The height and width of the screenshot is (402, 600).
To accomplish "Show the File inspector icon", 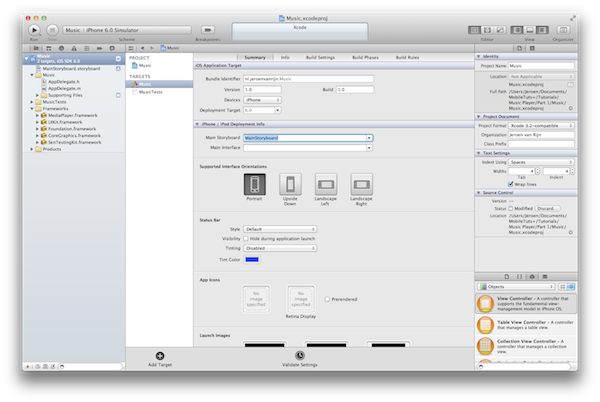I will [x=519, y=48].
